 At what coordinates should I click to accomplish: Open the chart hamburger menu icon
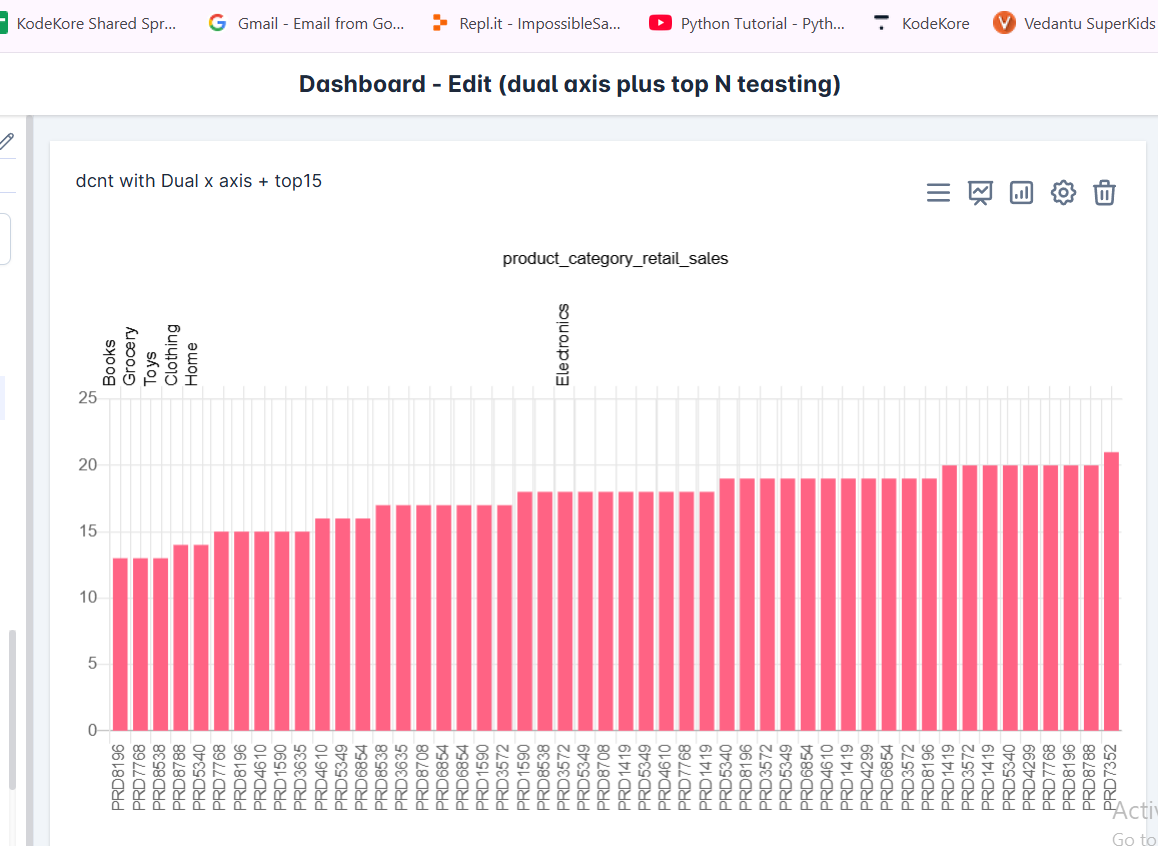(x=938, y=193)
